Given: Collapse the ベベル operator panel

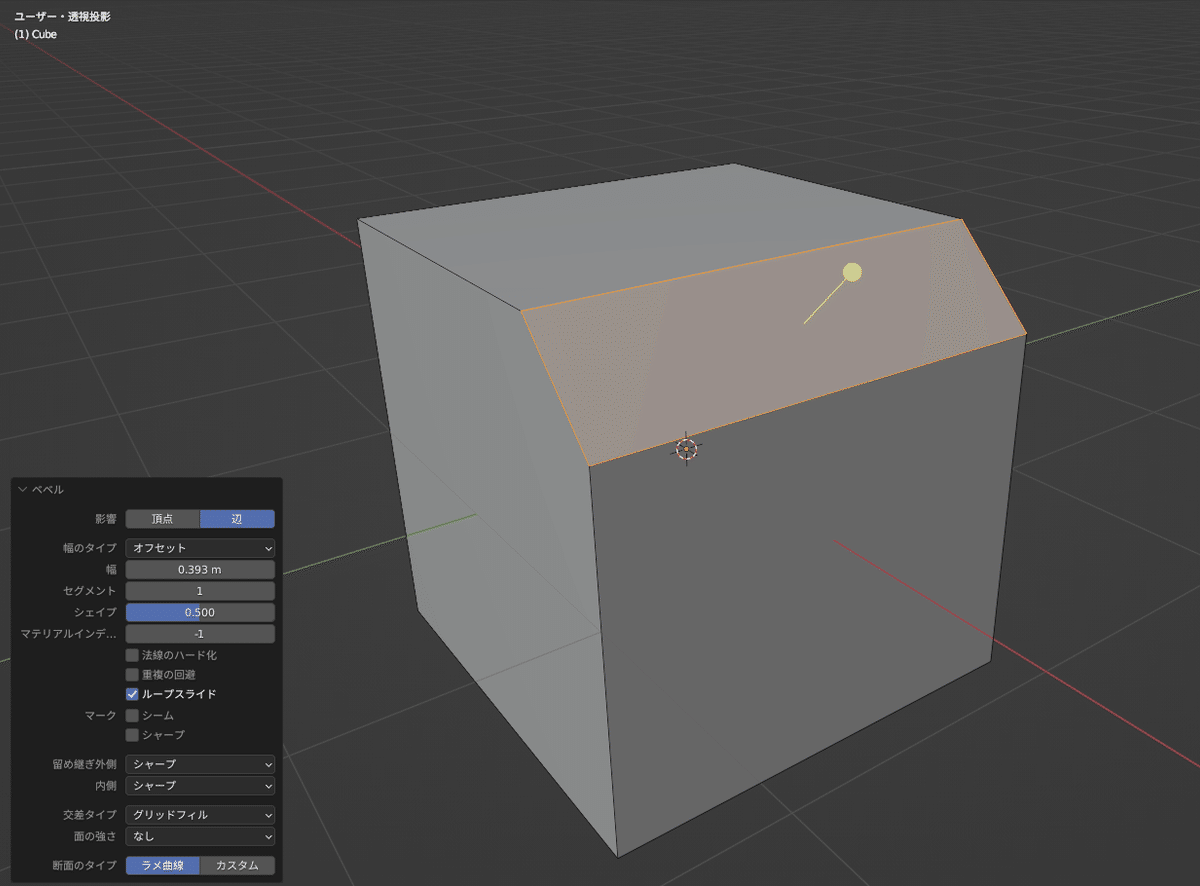Looking at the screenshot, I should [x=22, y=490].
